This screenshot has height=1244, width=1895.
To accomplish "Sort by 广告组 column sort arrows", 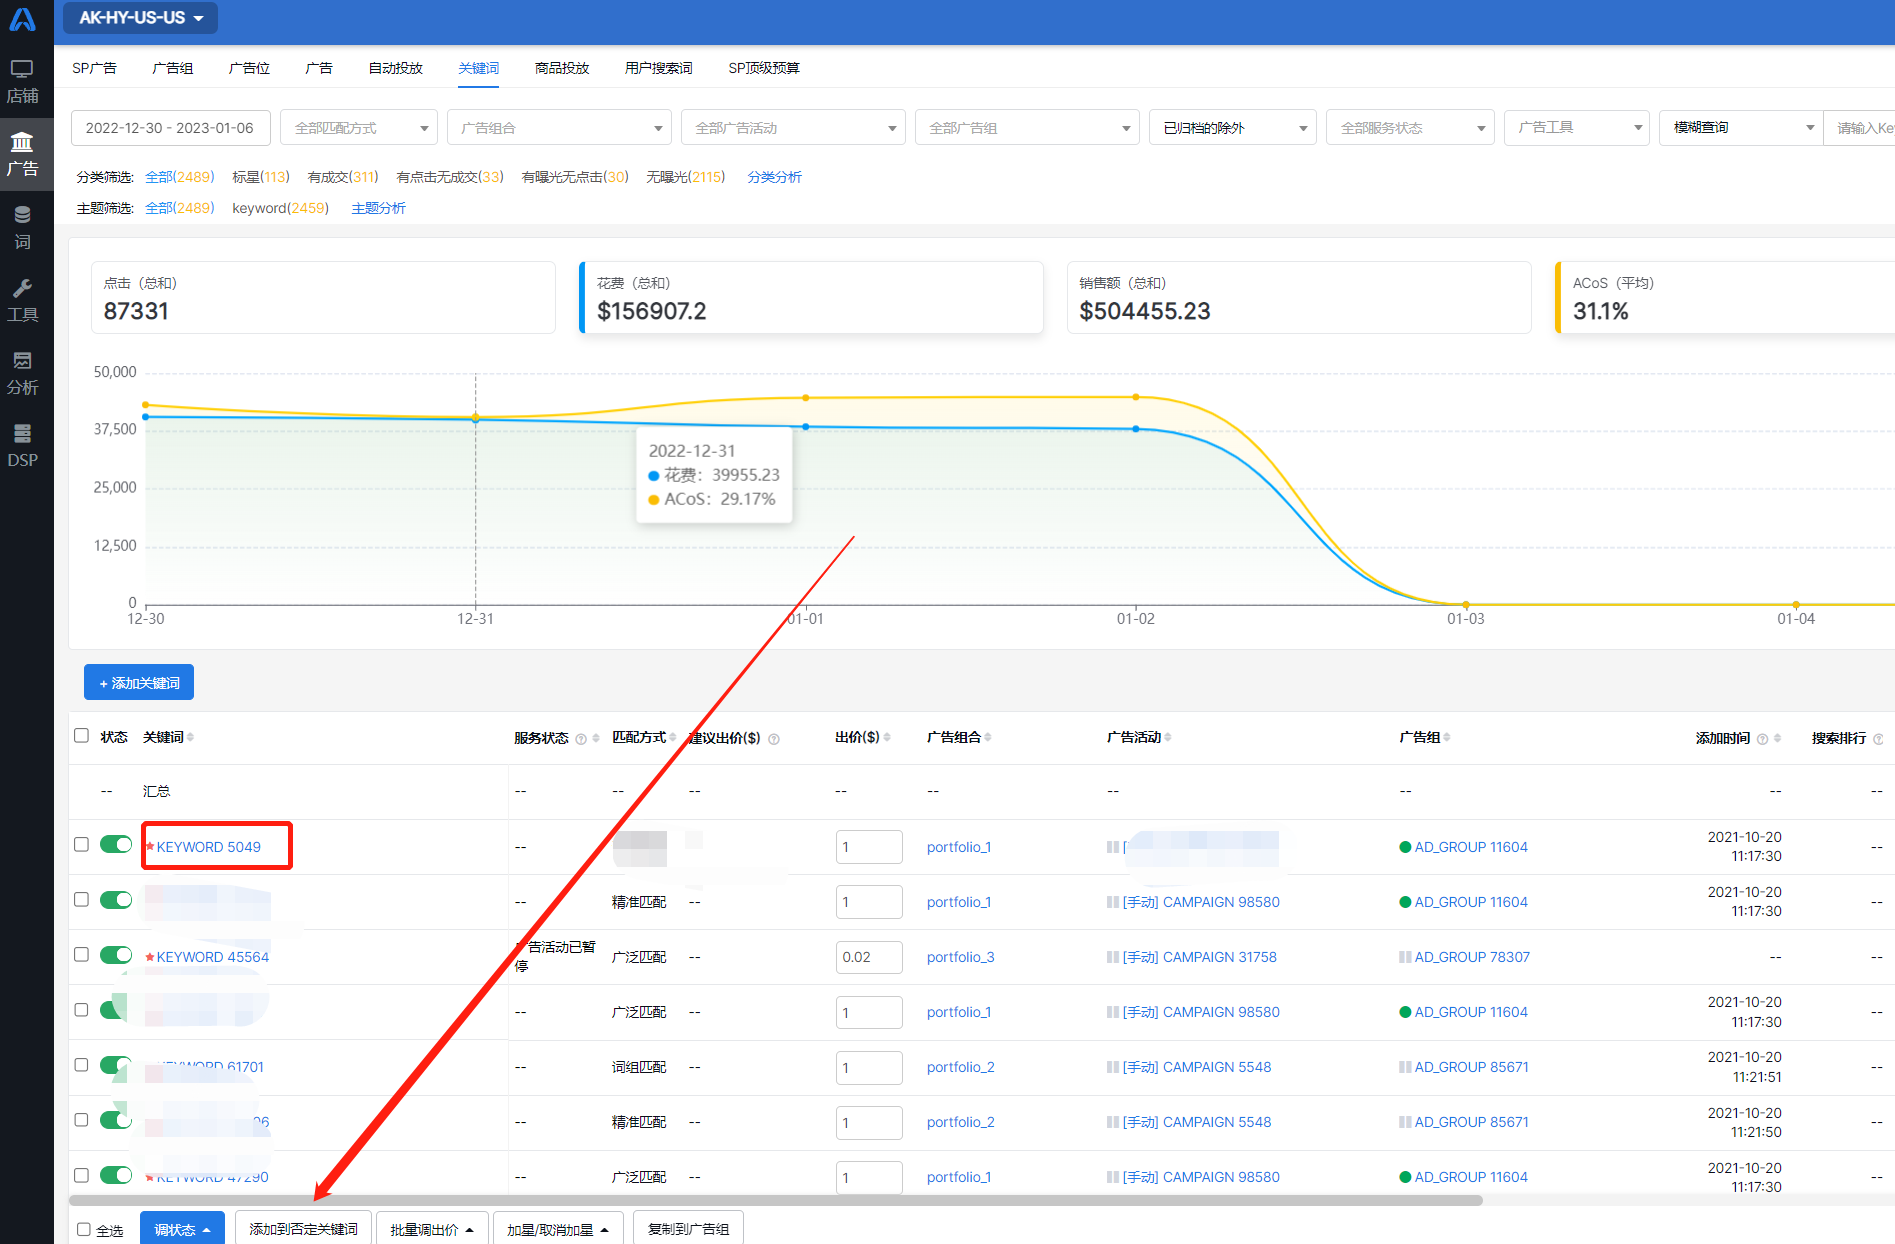I will click(1447, 738).
